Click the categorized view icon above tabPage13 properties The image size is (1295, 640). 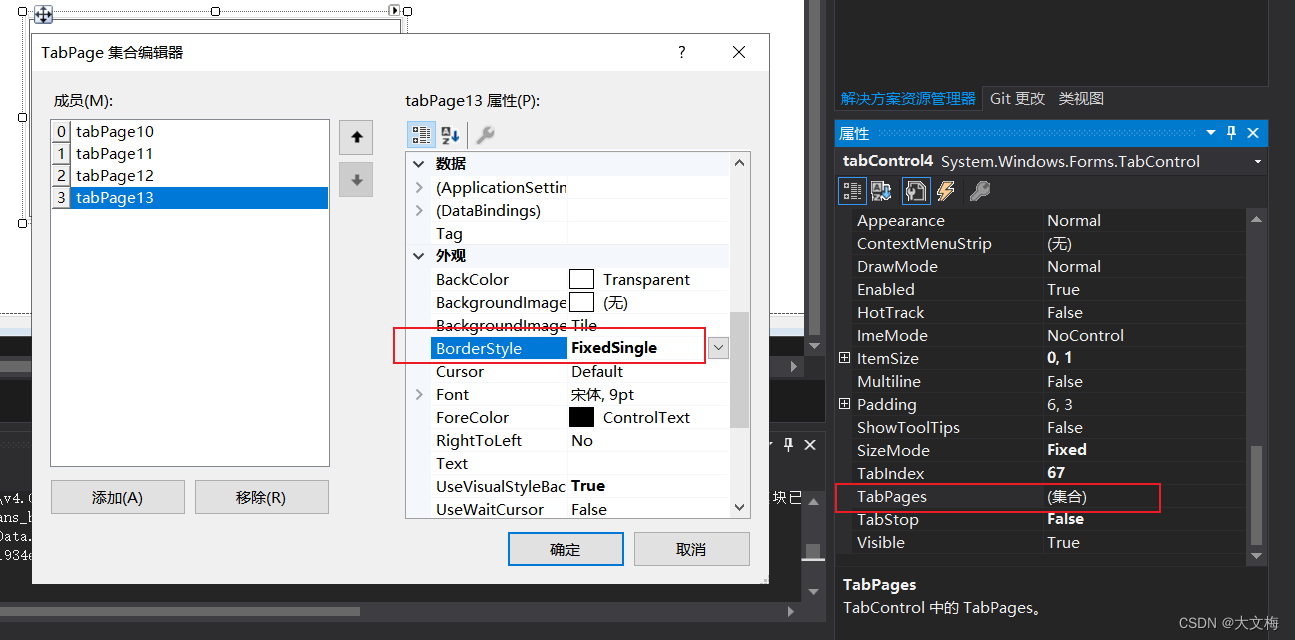point(421,134)
